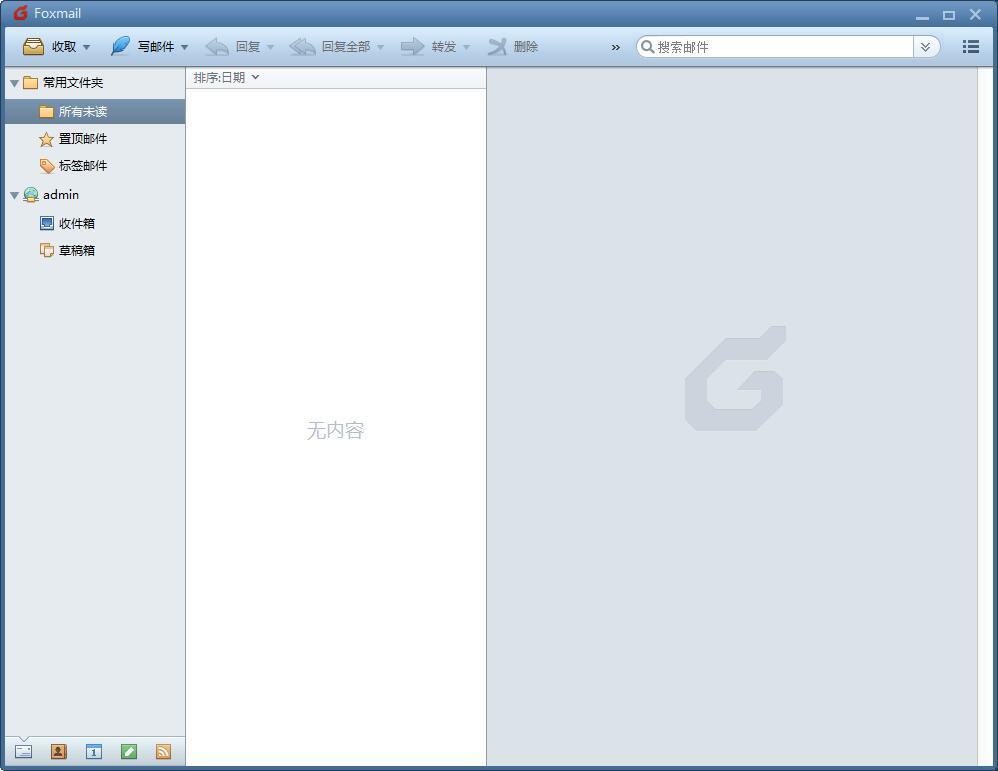Open the main menu list icon

(971, 46)
